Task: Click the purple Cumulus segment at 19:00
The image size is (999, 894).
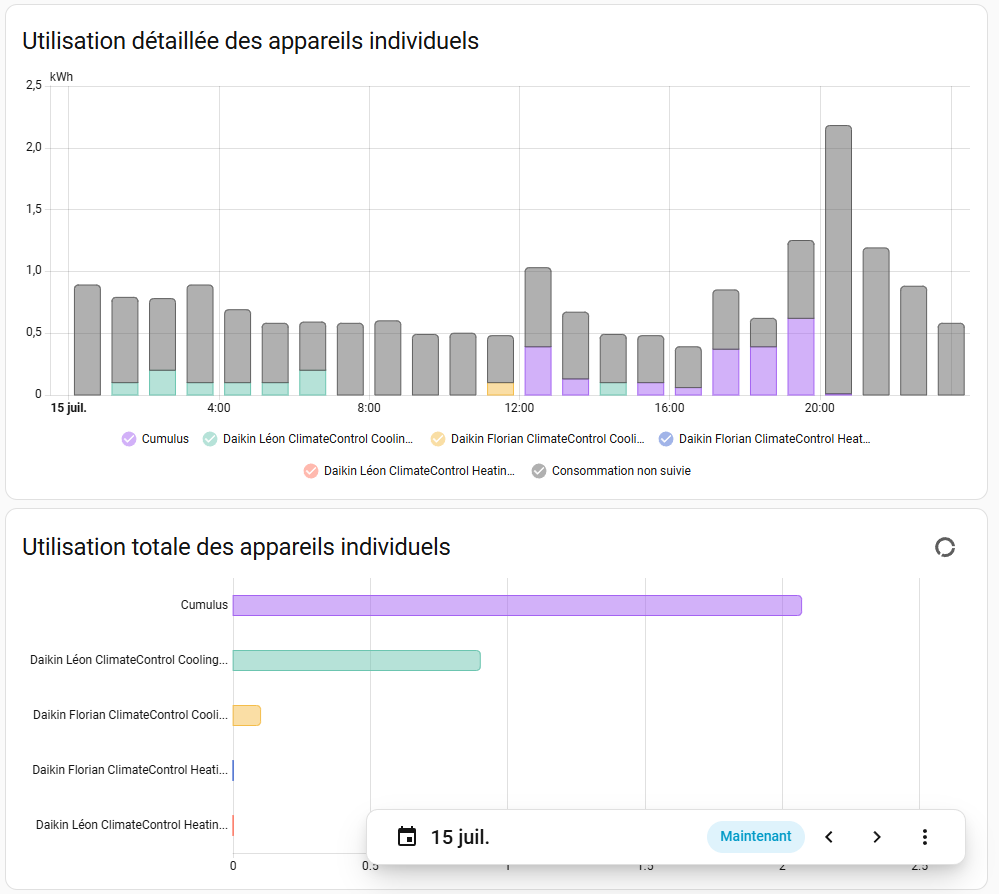Action: [x=801, y=356]
